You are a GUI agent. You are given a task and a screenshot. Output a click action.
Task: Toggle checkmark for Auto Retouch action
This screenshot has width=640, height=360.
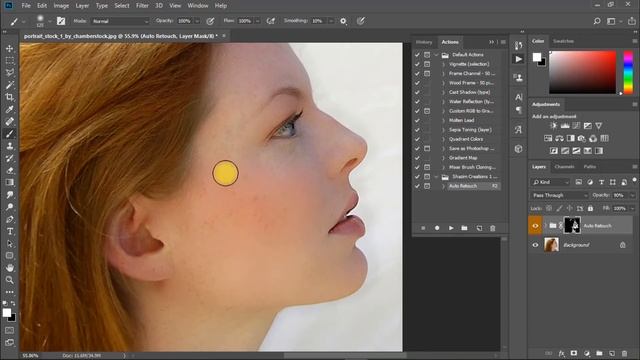417,186
